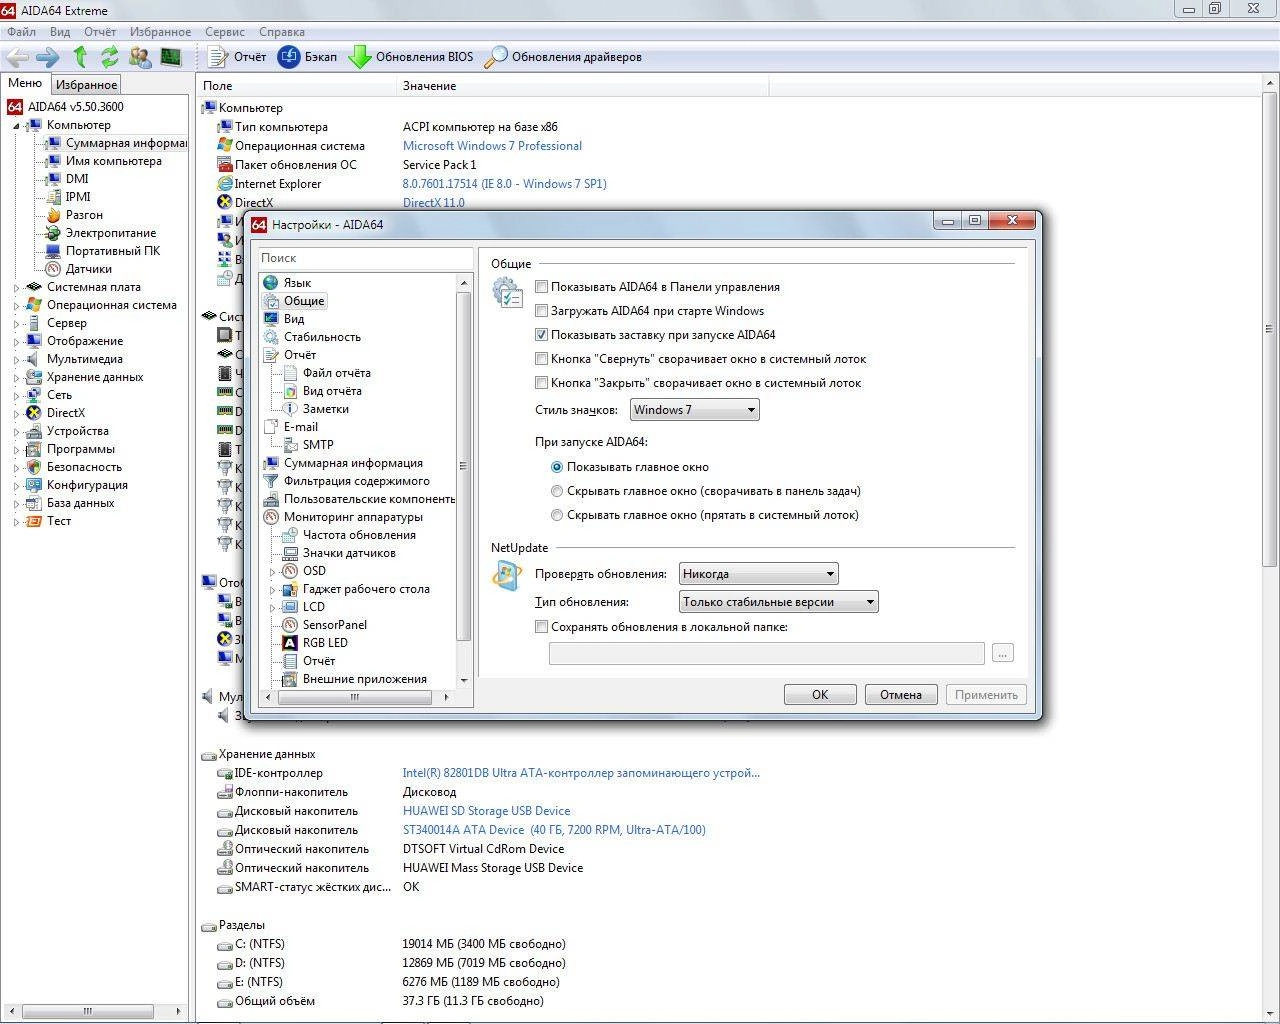Open Портативный ПК in main tree
Image resolution: width=1280 pixels, height=1024 pixels.
[x=113, y=251]
